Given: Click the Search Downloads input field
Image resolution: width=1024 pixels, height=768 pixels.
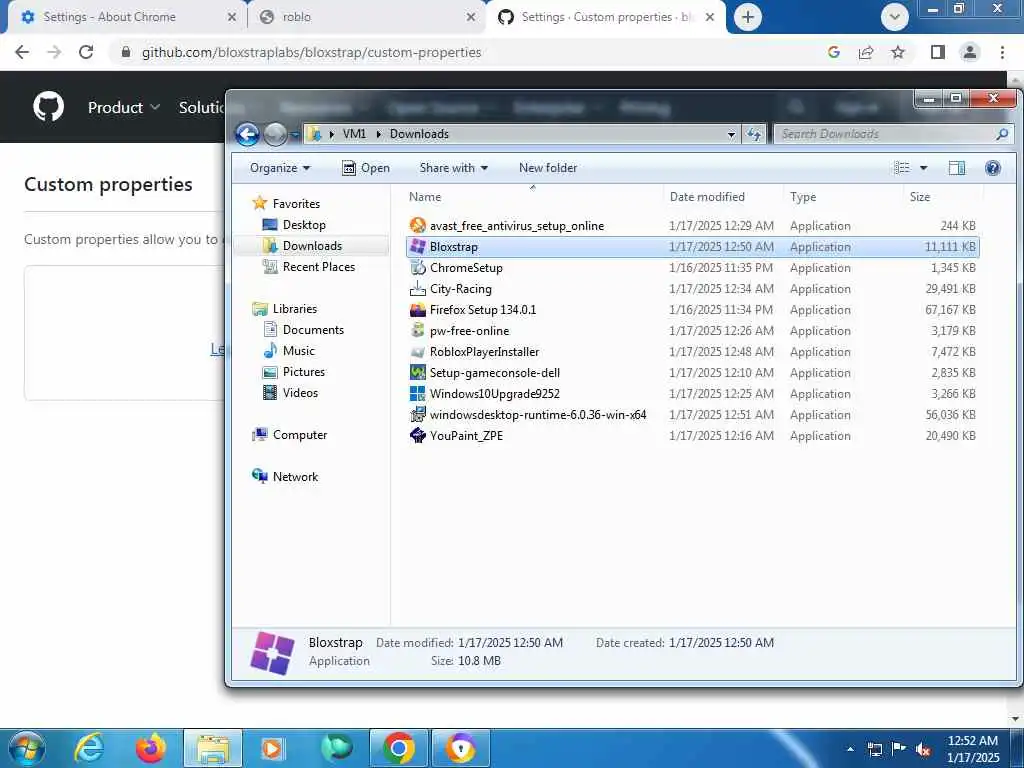Looking at the screenshot, I should (x=885, y=134).
